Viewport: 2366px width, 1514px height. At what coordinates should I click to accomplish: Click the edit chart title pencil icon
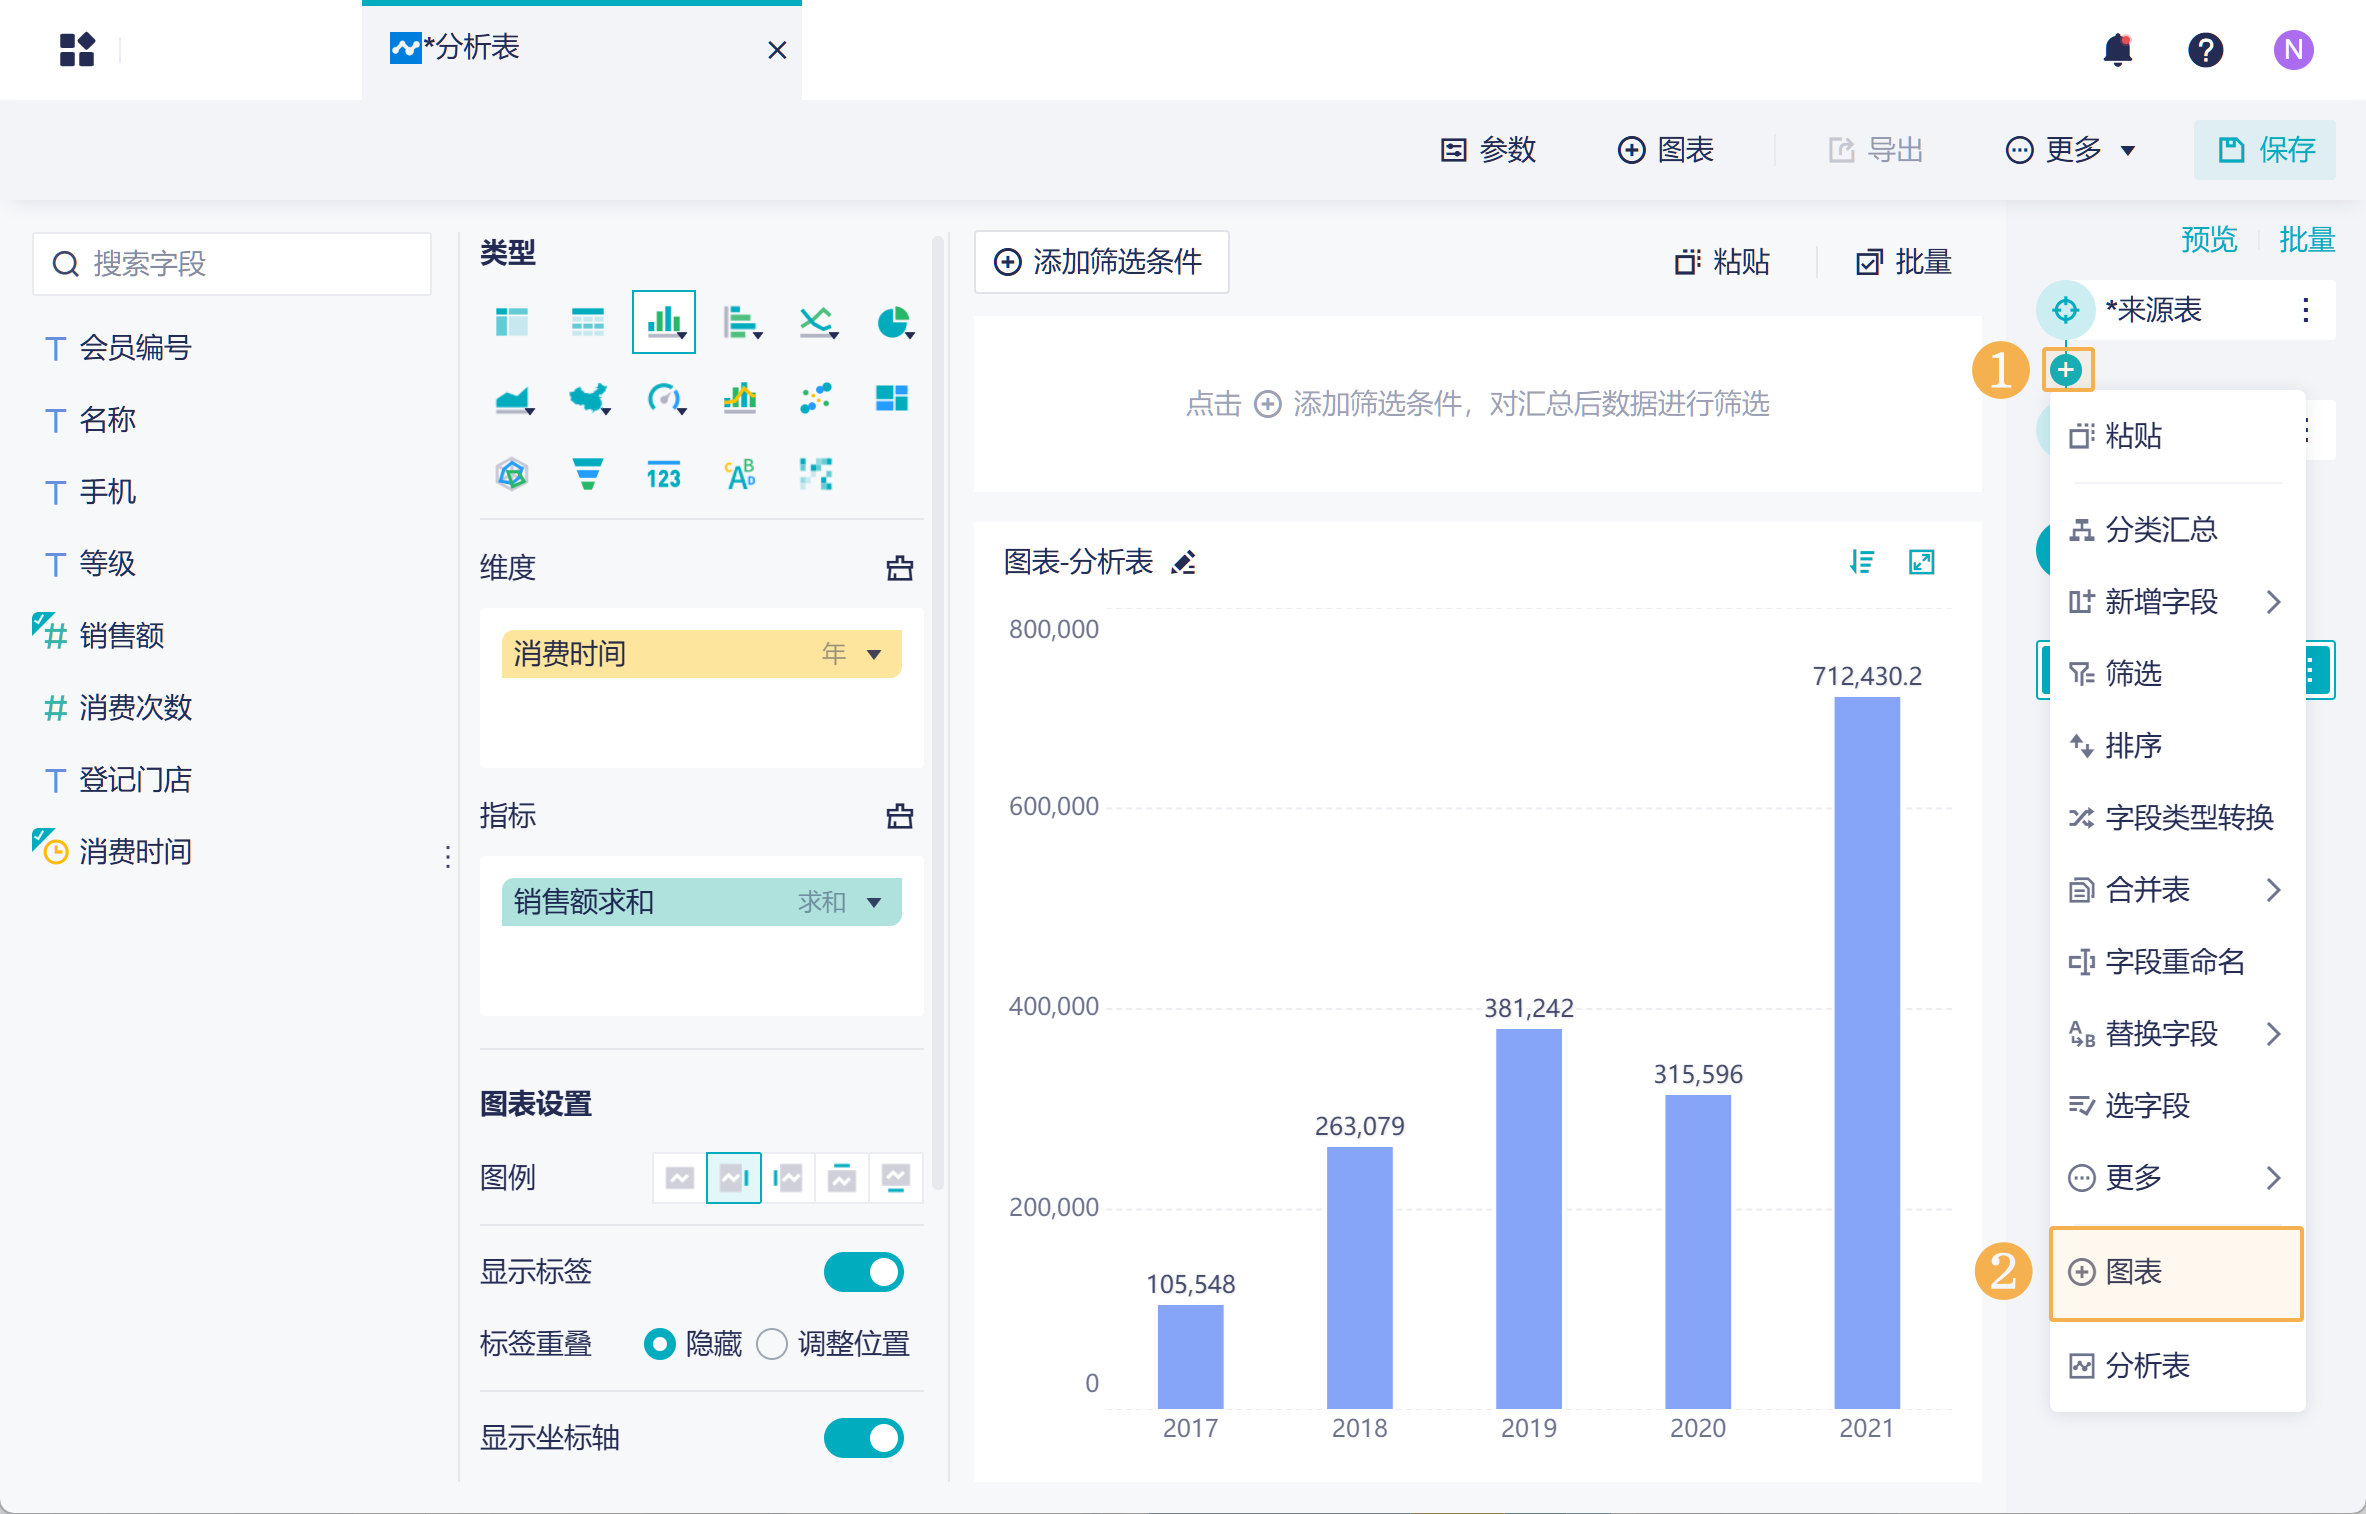tap(1185, 563)
